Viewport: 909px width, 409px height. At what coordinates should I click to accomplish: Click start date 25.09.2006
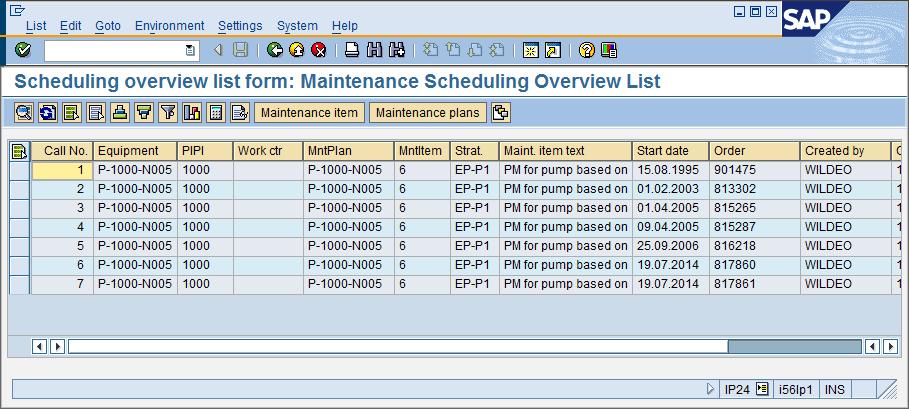[x=668, y=246]
